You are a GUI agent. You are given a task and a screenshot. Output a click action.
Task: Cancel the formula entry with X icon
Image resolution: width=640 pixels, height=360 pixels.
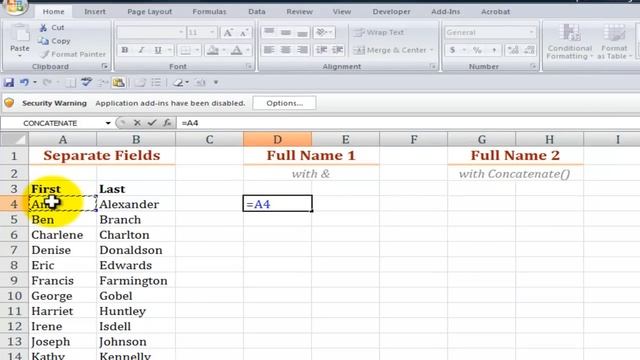pyautogui.click(x=138, y=123)
